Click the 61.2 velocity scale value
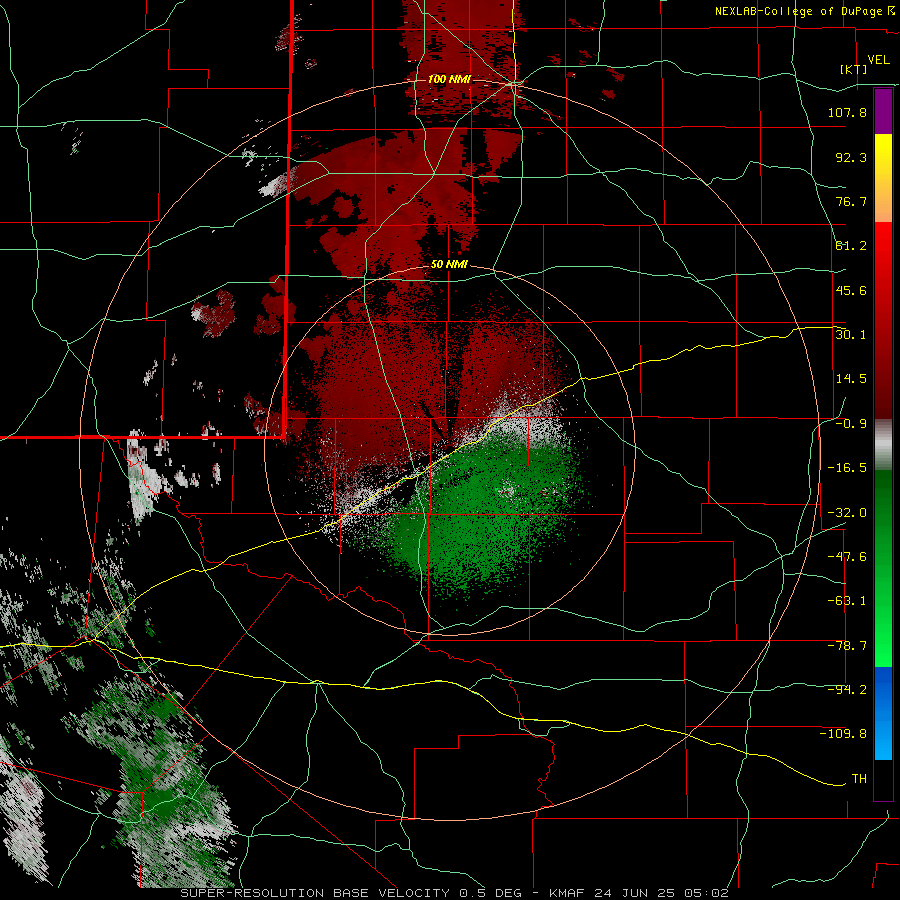 pos(851,246)
